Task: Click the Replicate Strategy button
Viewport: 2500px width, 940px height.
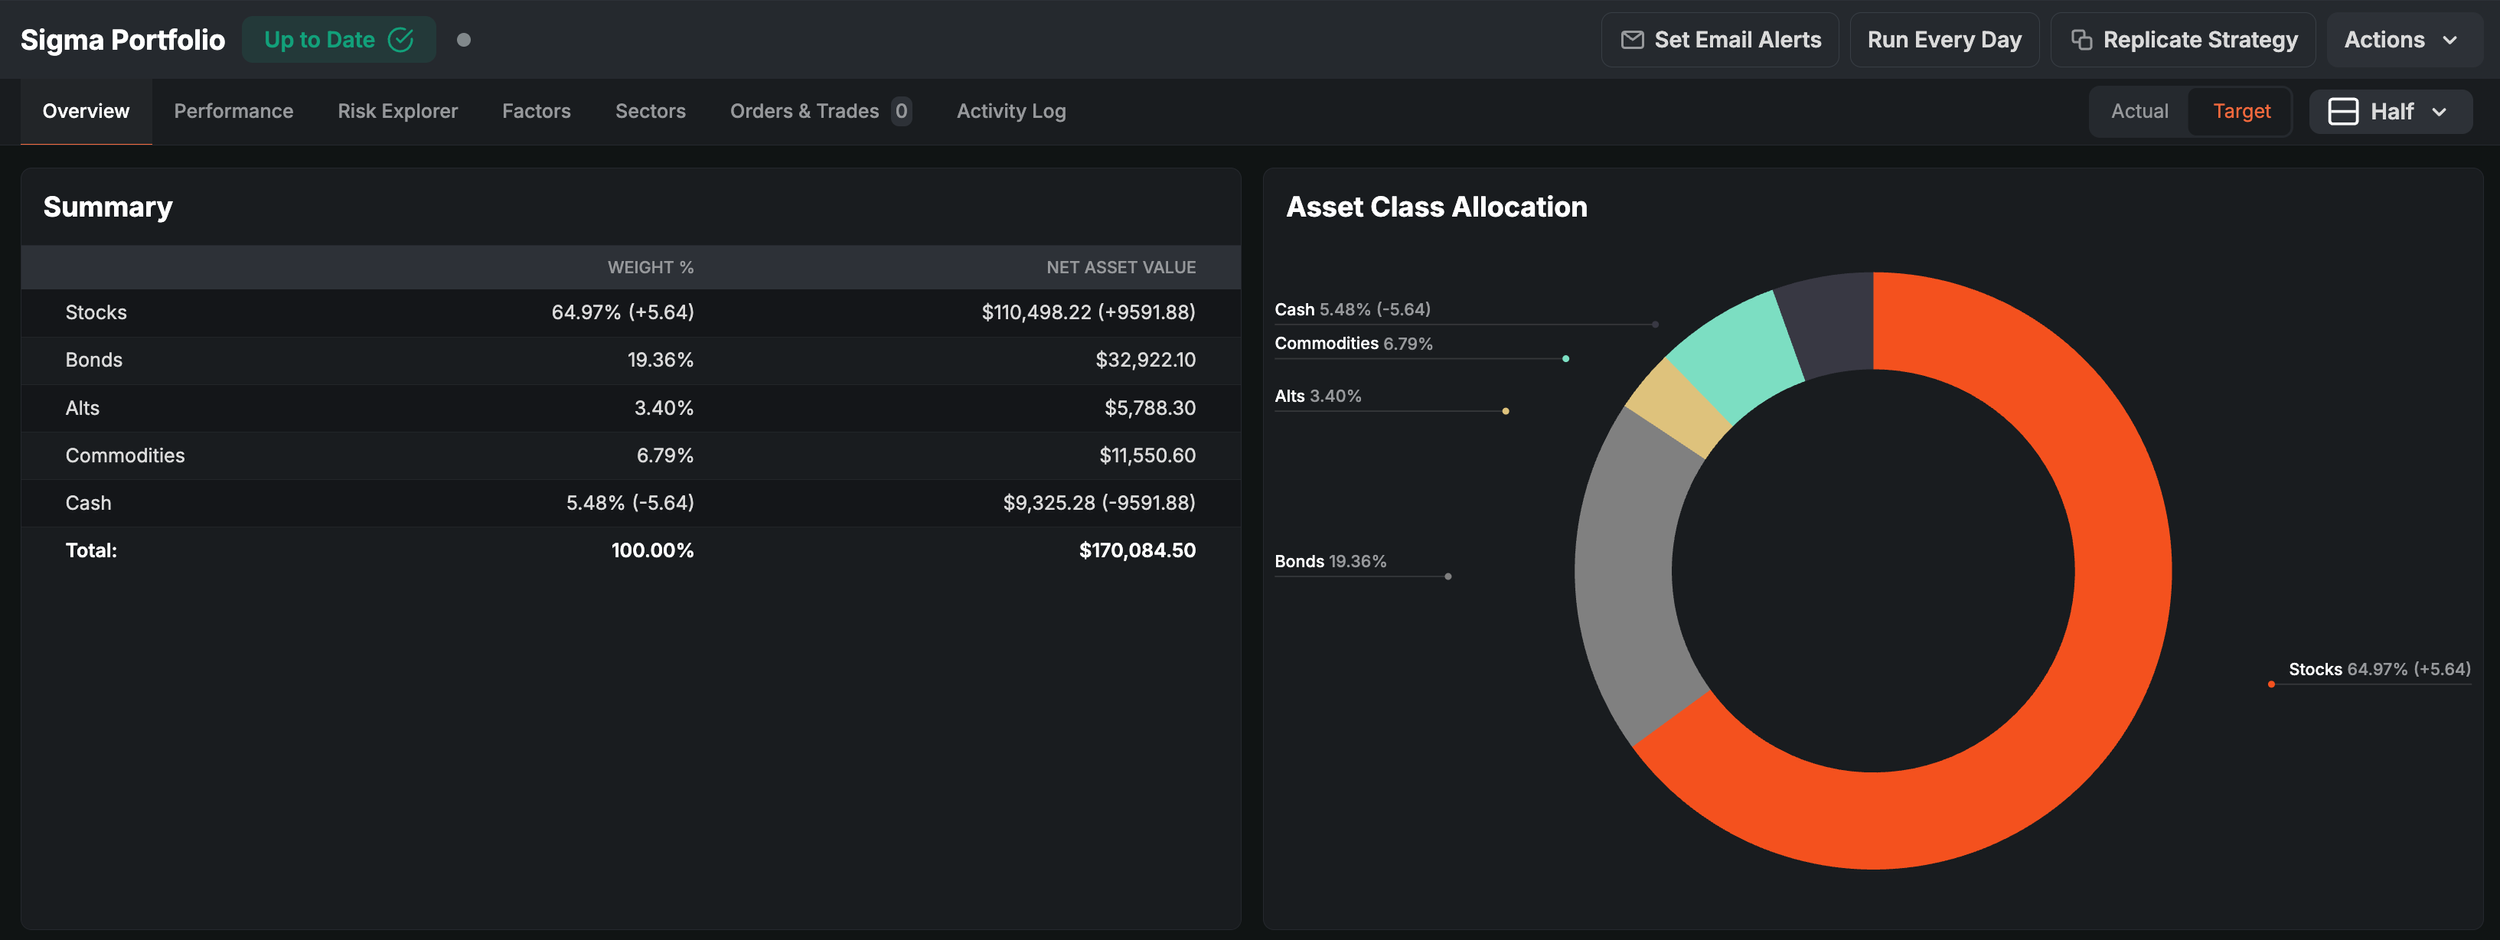Action: click(x=2183, y=40)
